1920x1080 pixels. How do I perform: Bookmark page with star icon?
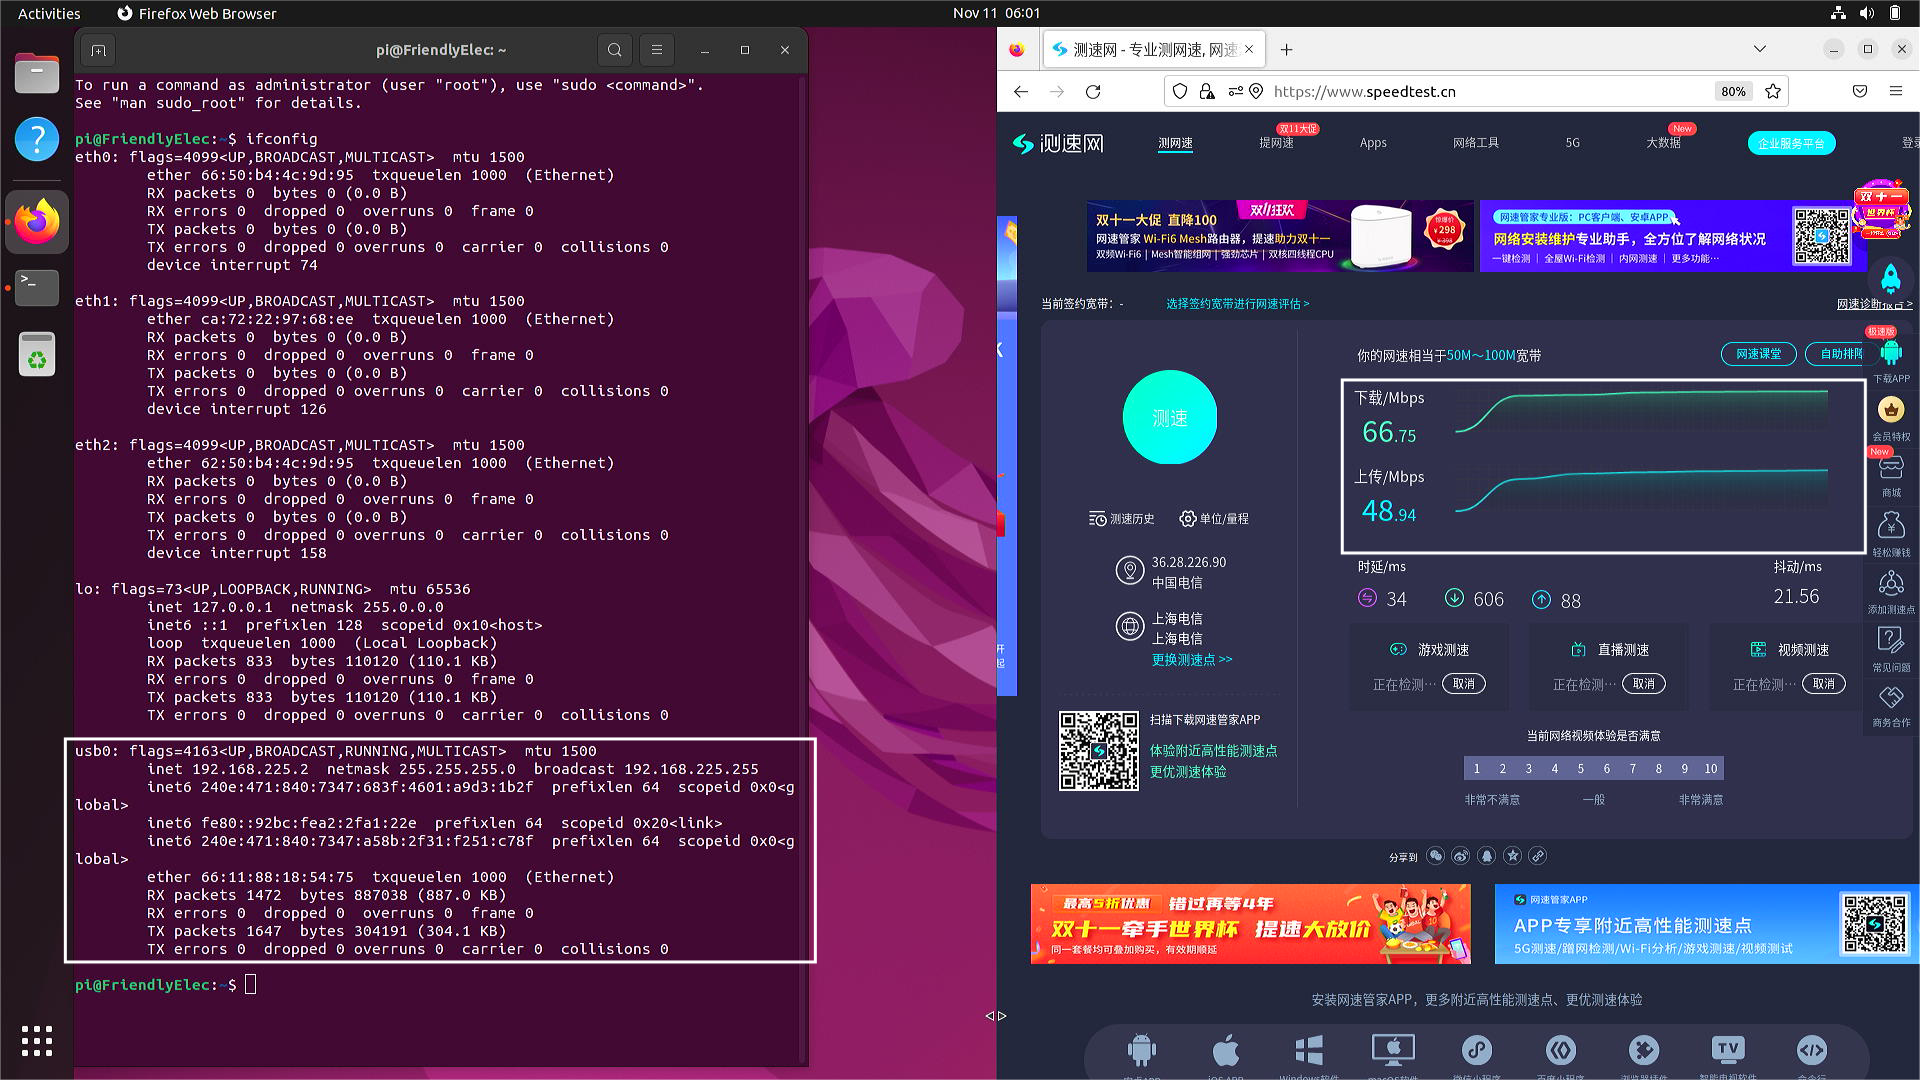[x=1773, y=91]
